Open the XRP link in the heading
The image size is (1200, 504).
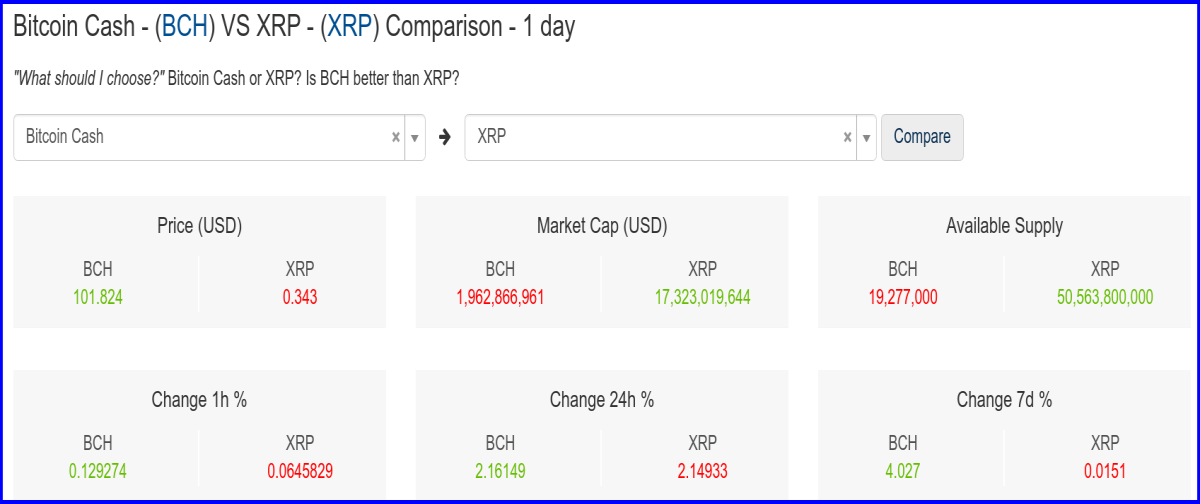tap(350, 27)
